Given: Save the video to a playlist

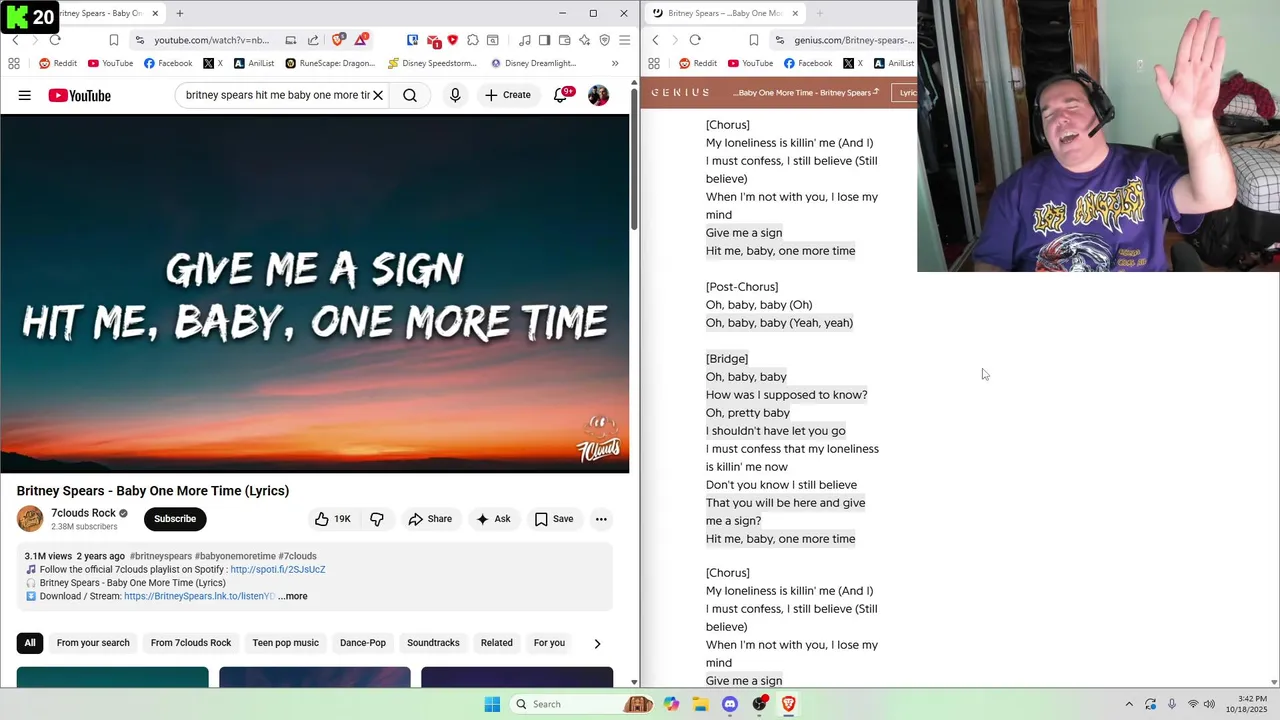Looking at the screenshot, I should 554,519.
